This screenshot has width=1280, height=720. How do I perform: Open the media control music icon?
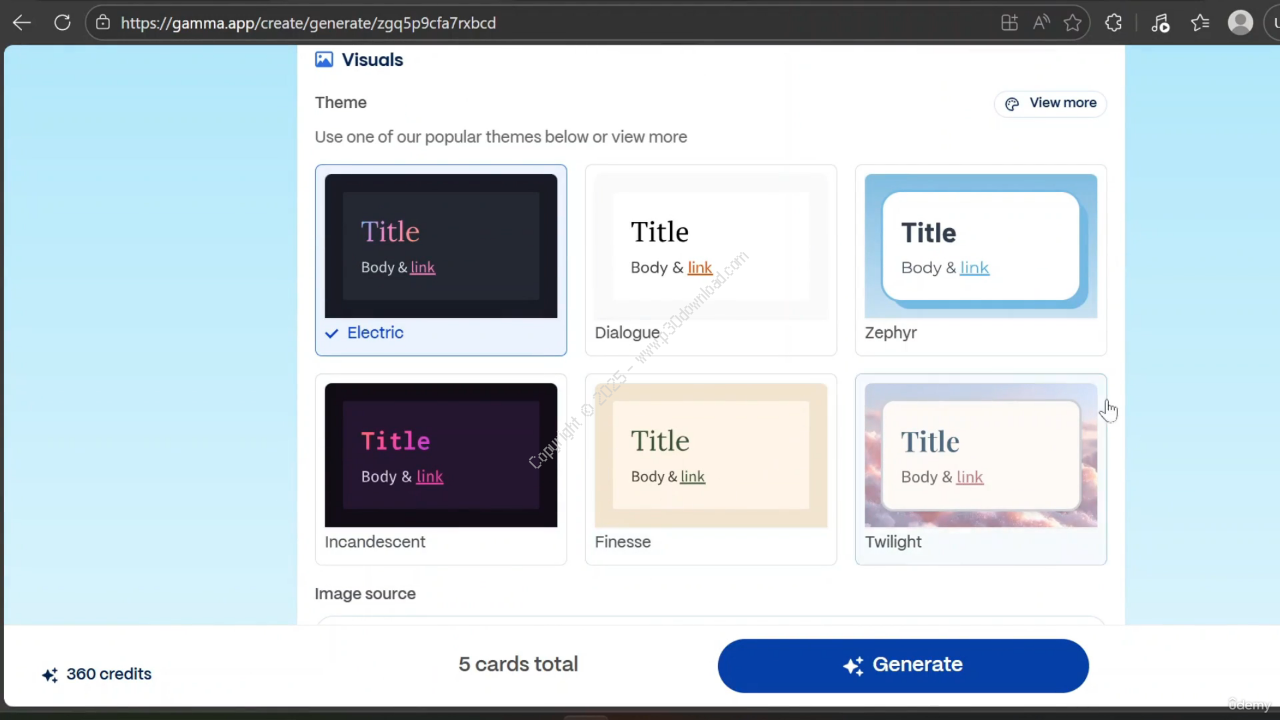(1160, 23)
